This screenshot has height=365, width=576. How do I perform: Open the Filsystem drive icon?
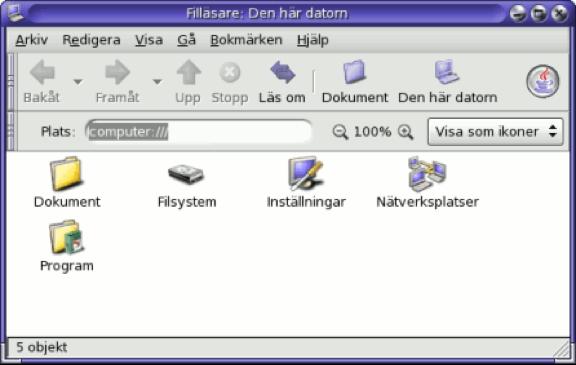pyautogui.click(x=186, y=174)
